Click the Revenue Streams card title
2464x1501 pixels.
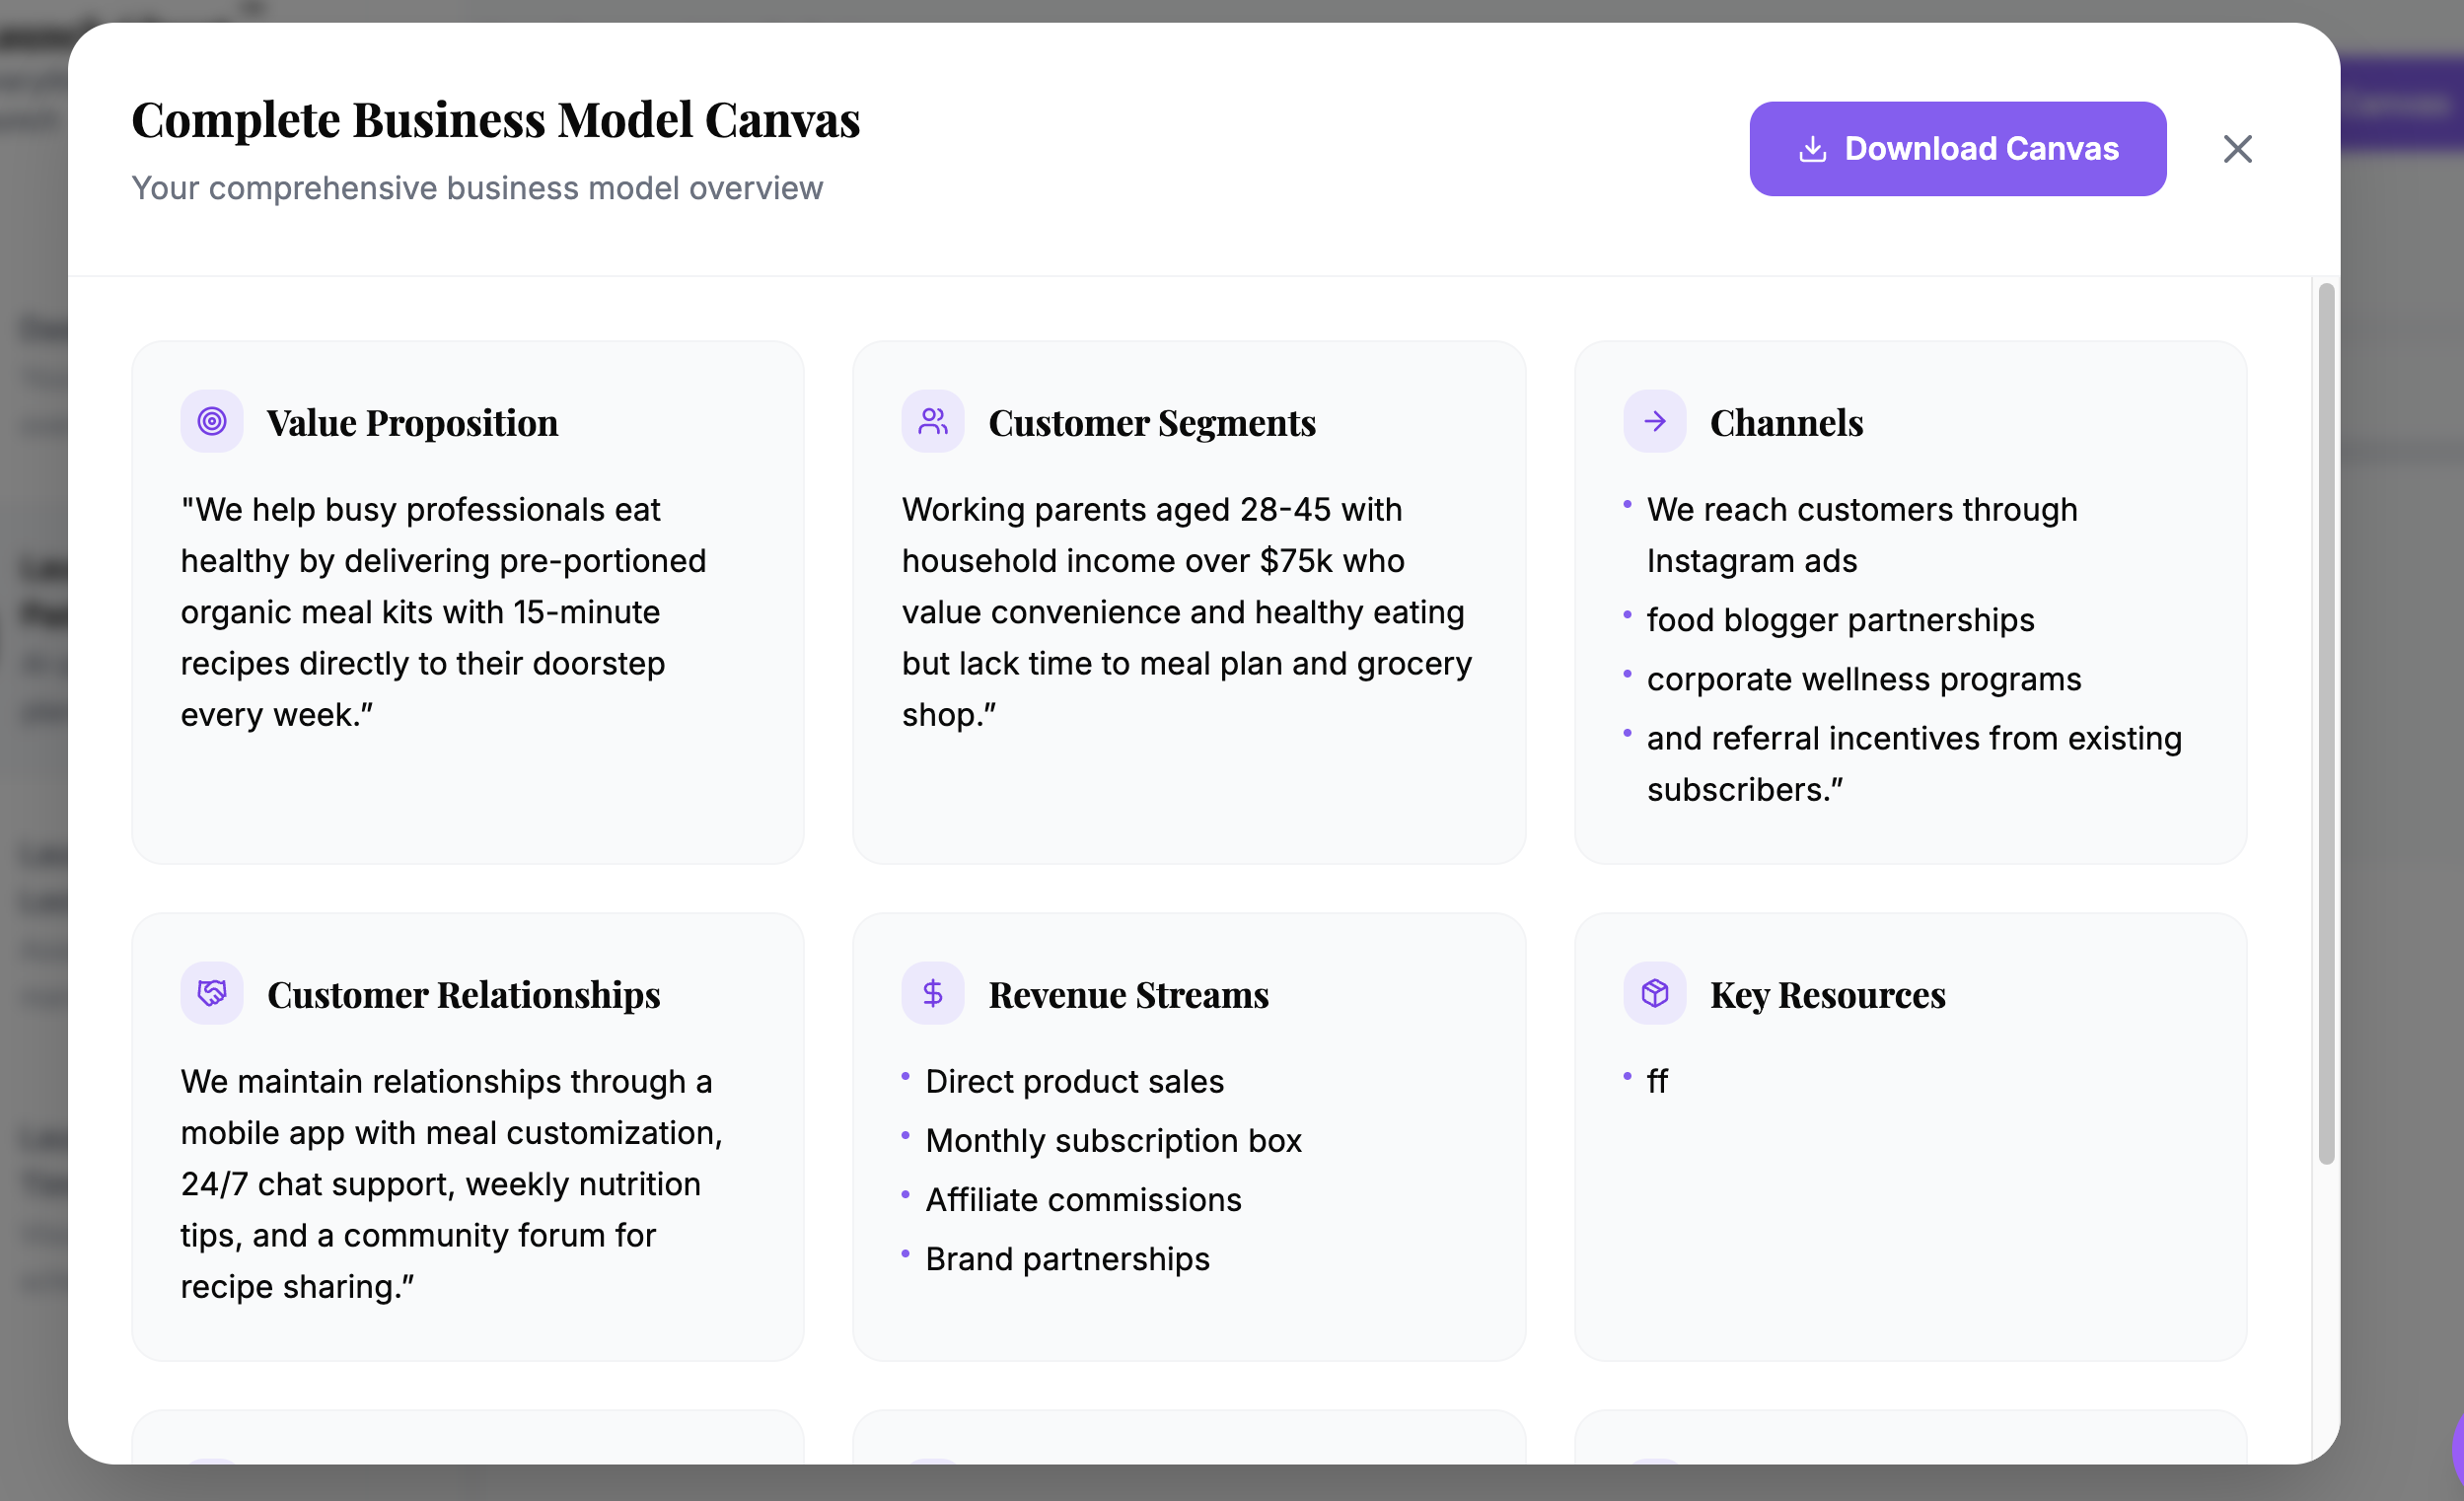point(1128,995)
